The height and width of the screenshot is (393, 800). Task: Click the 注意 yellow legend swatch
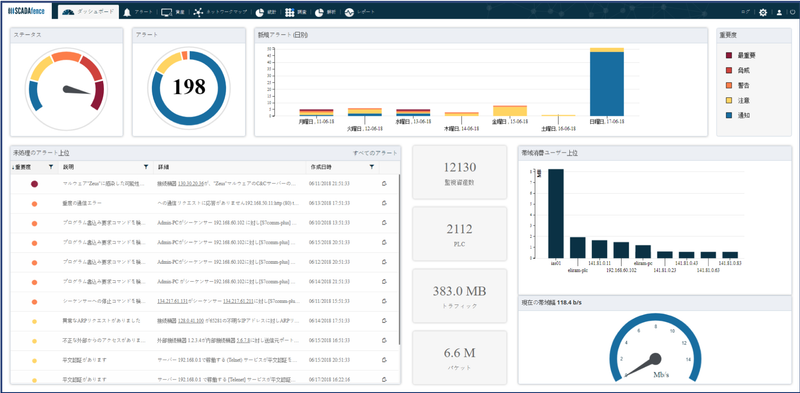pos(729,101)
